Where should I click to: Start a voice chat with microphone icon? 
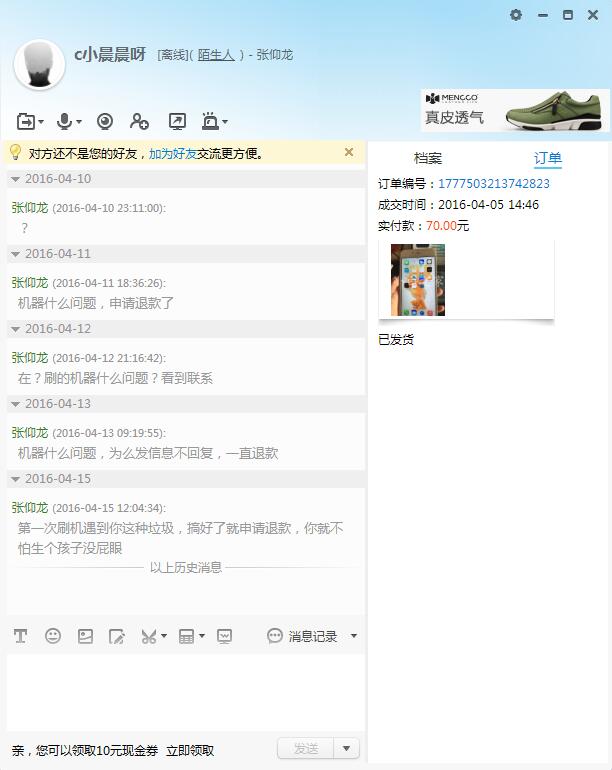[64, 121]
